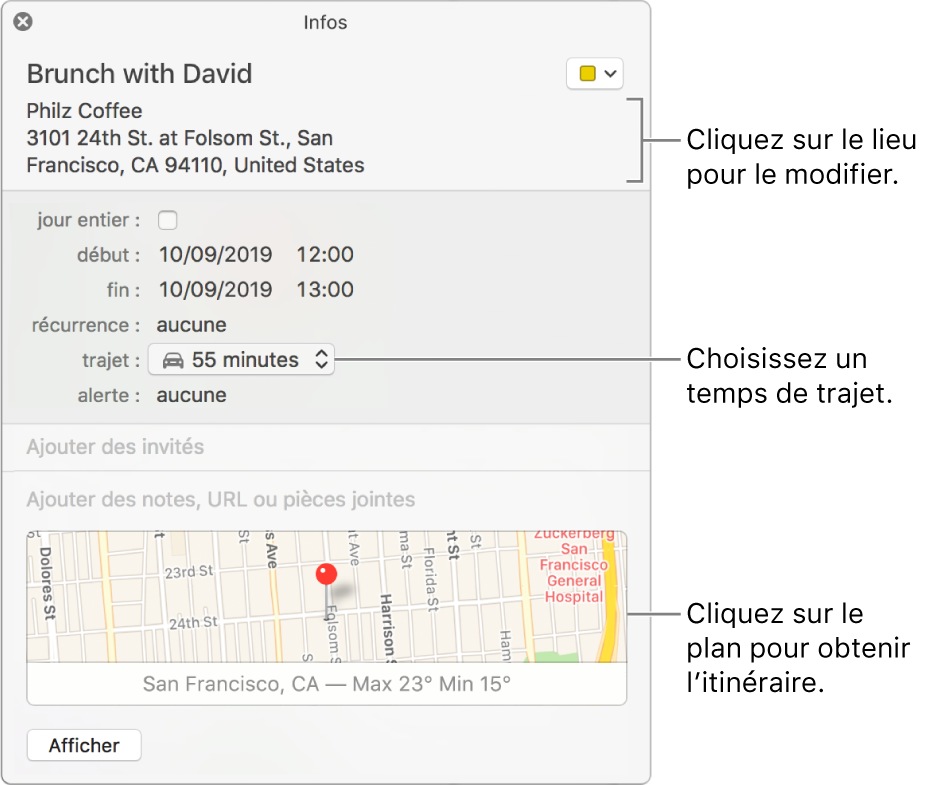The width and height of the screenshot is (928, 785).
Task: Click the close icon on the Infos popover
Action: (x=22, y=21)
